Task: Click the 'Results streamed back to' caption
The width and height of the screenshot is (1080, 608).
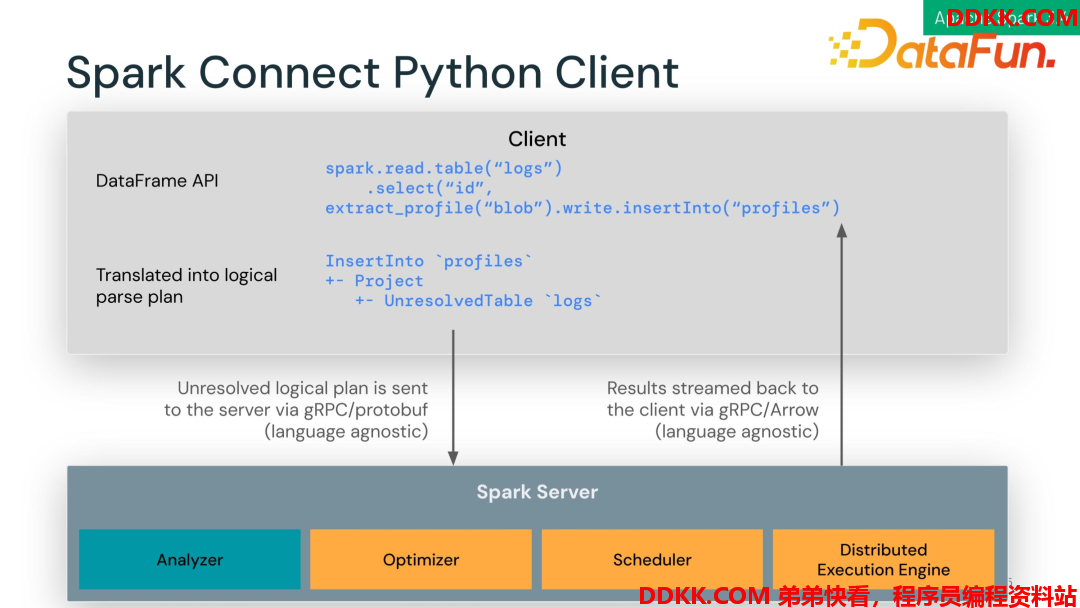Action: tap(713, 410)
